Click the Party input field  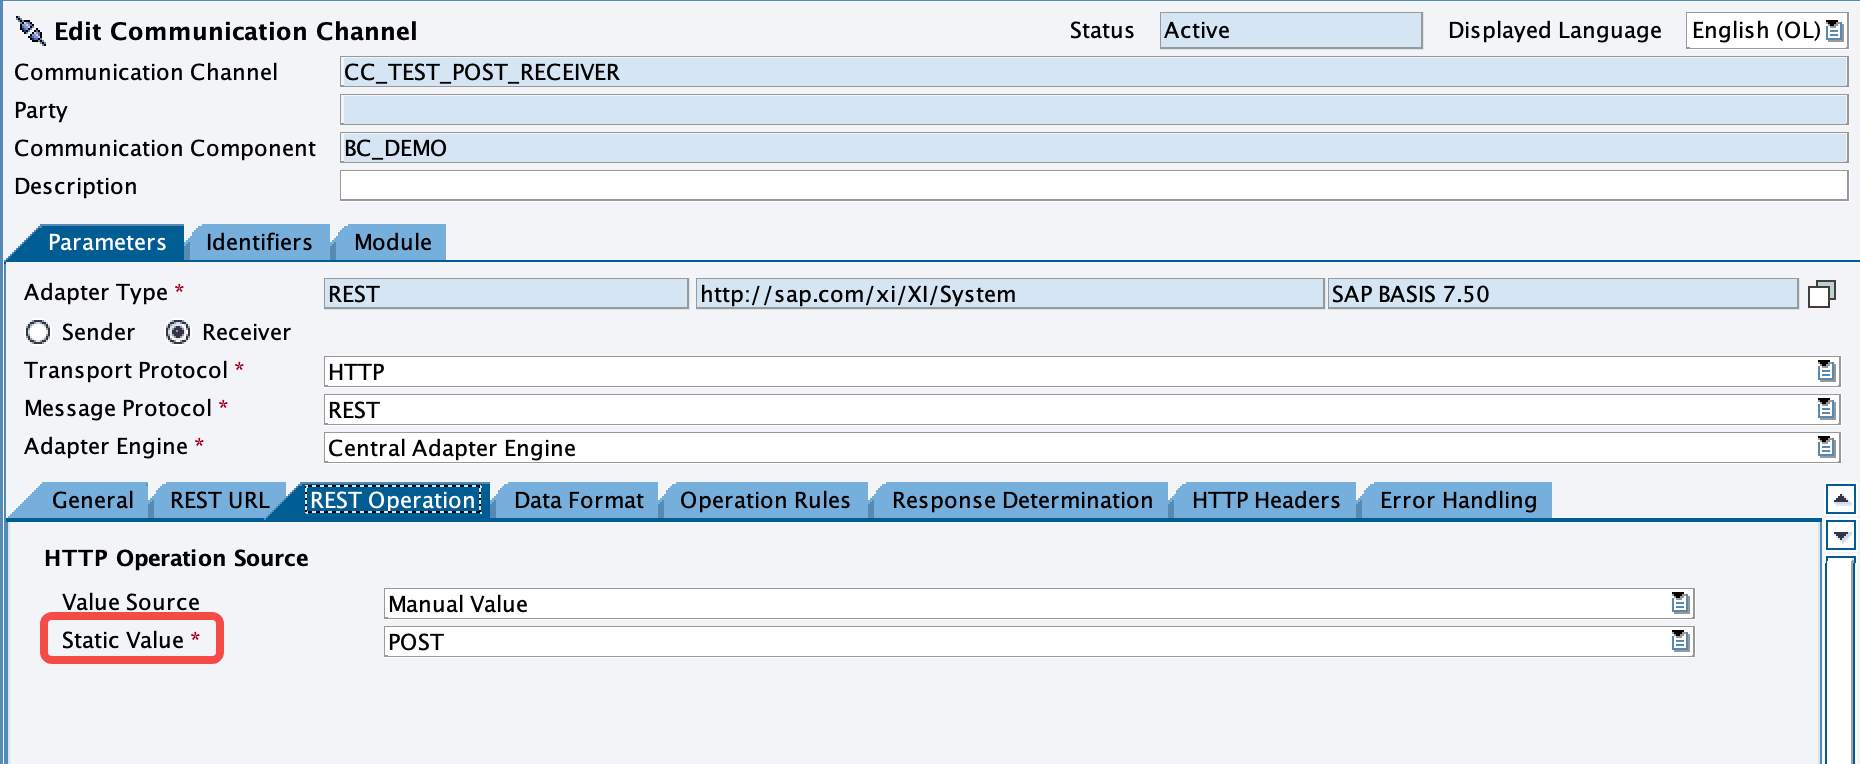pos(1093,109)
